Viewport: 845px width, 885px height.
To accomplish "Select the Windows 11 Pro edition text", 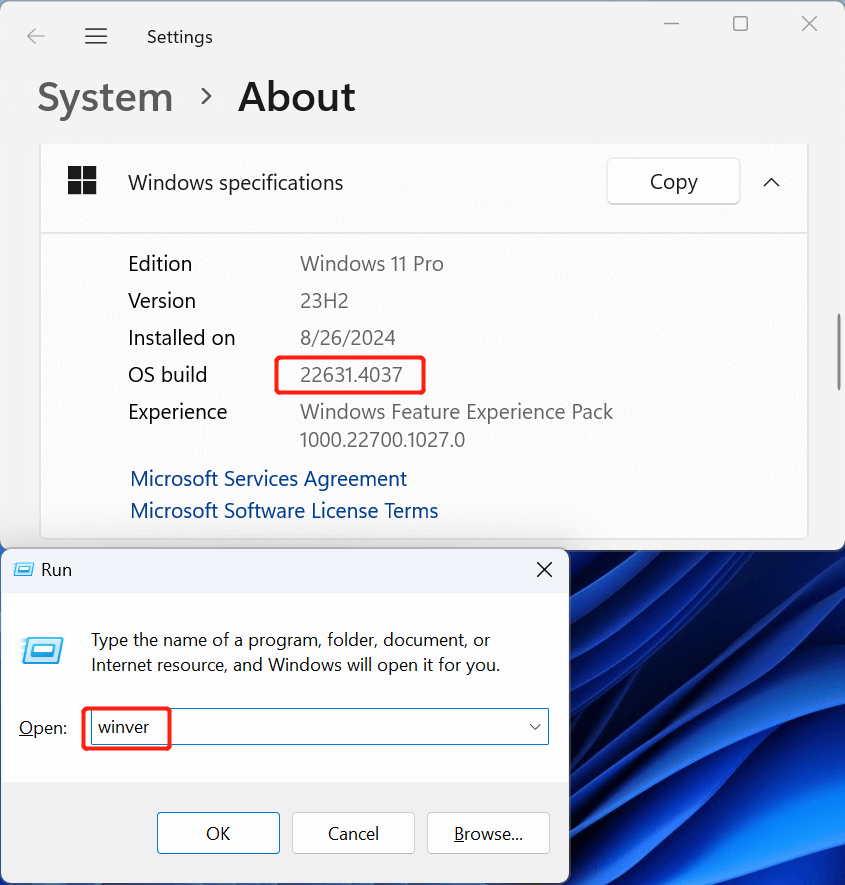I will pos(371,264).
